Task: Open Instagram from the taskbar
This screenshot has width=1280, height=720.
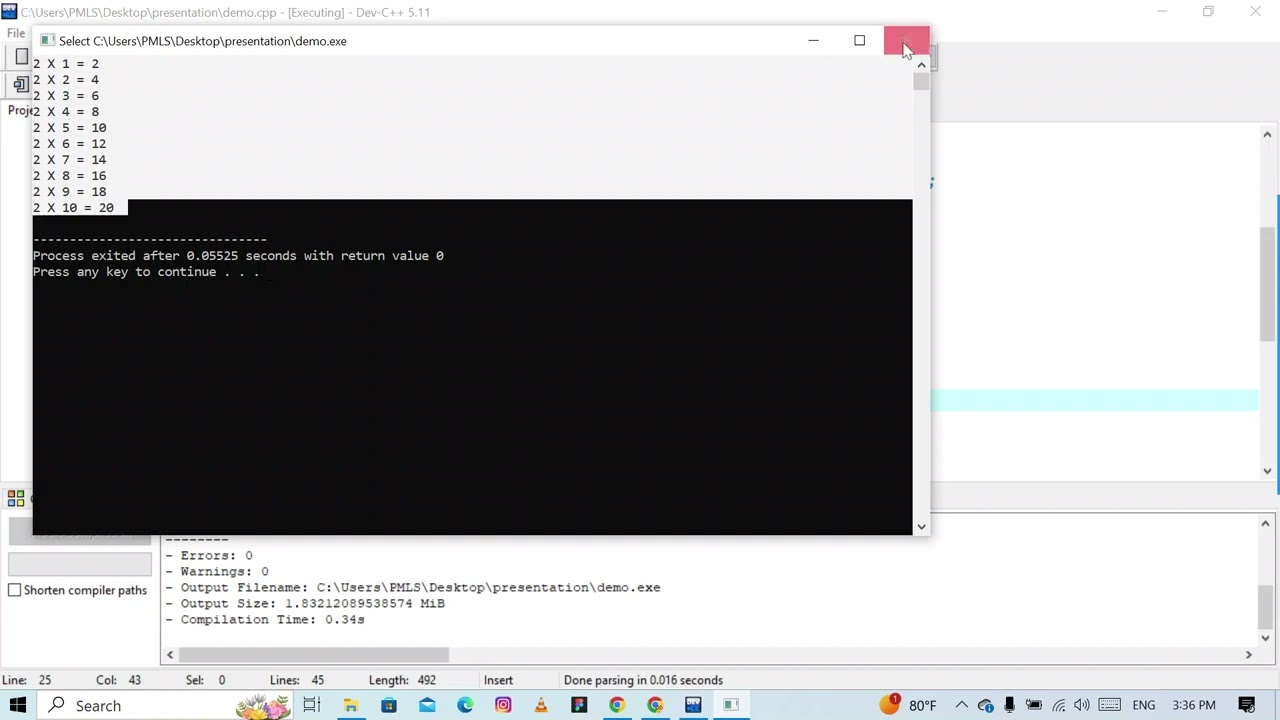Action: click(503, 705)
